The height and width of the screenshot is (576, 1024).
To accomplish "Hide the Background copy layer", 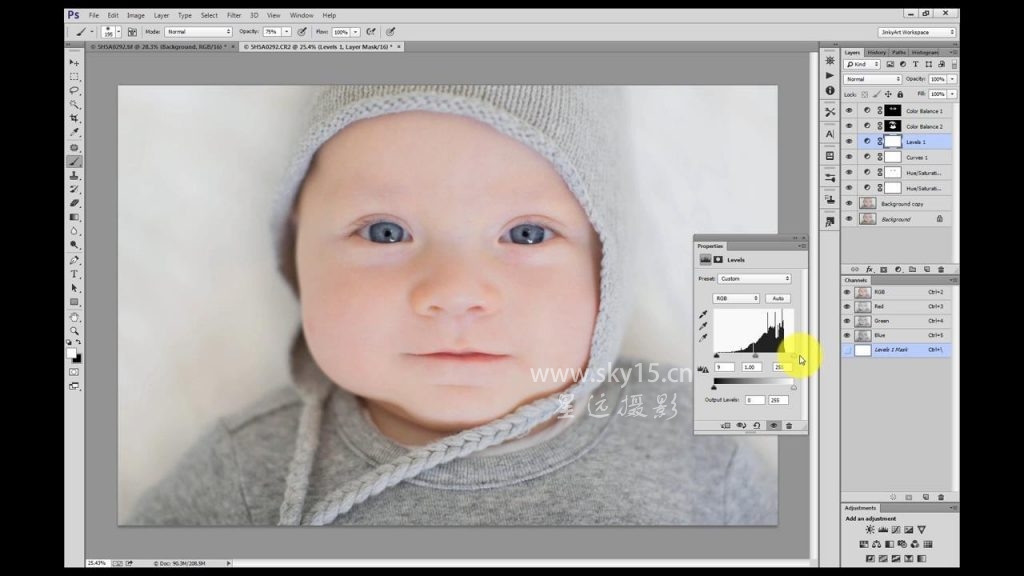I will [x=849, y=204].
